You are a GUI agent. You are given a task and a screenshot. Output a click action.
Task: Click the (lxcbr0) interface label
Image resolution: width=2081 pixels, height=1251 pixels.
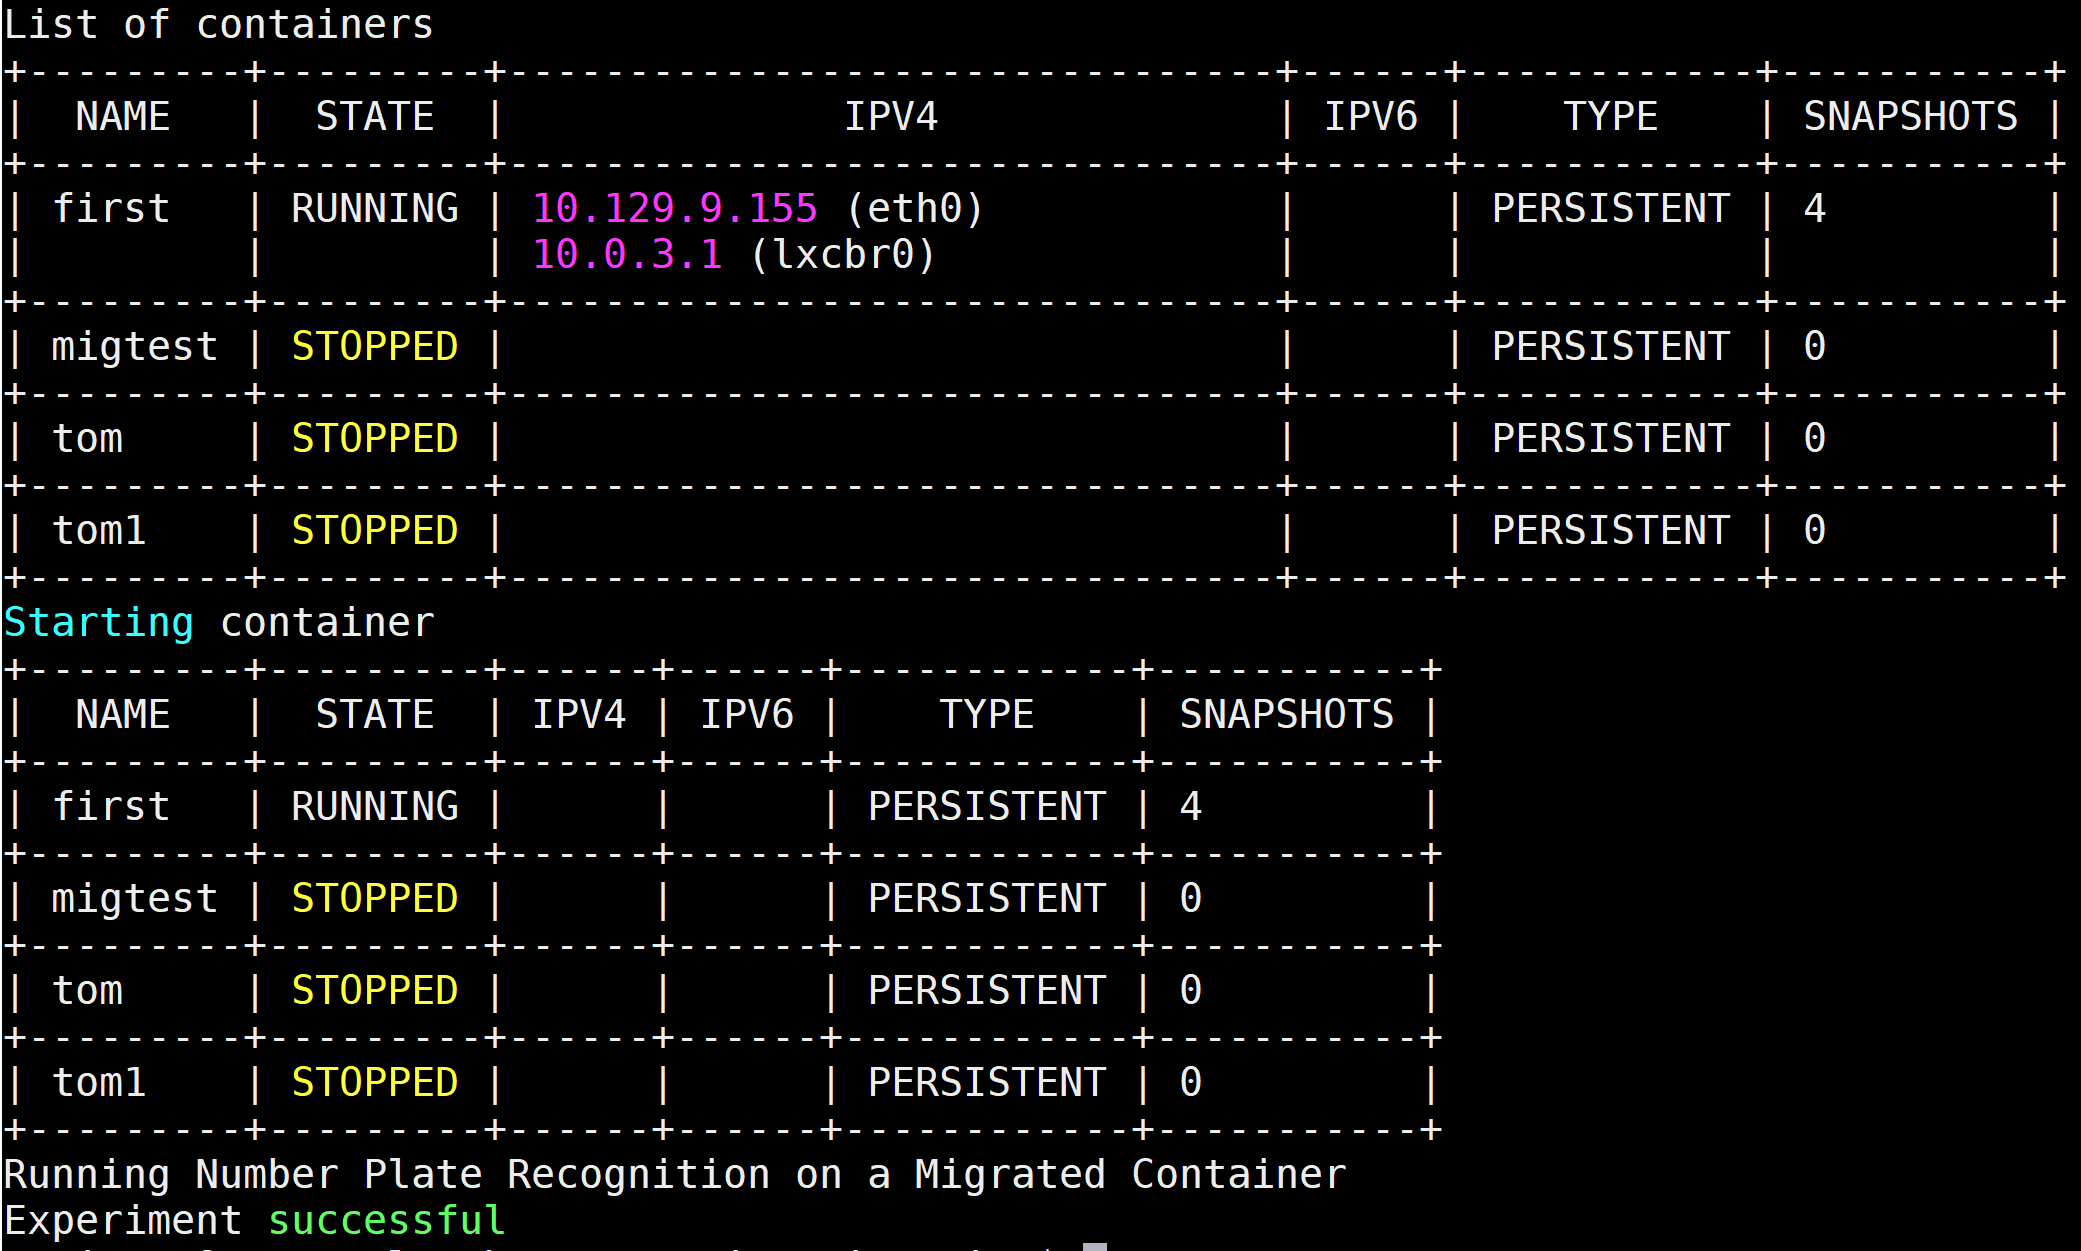point(842,255)
